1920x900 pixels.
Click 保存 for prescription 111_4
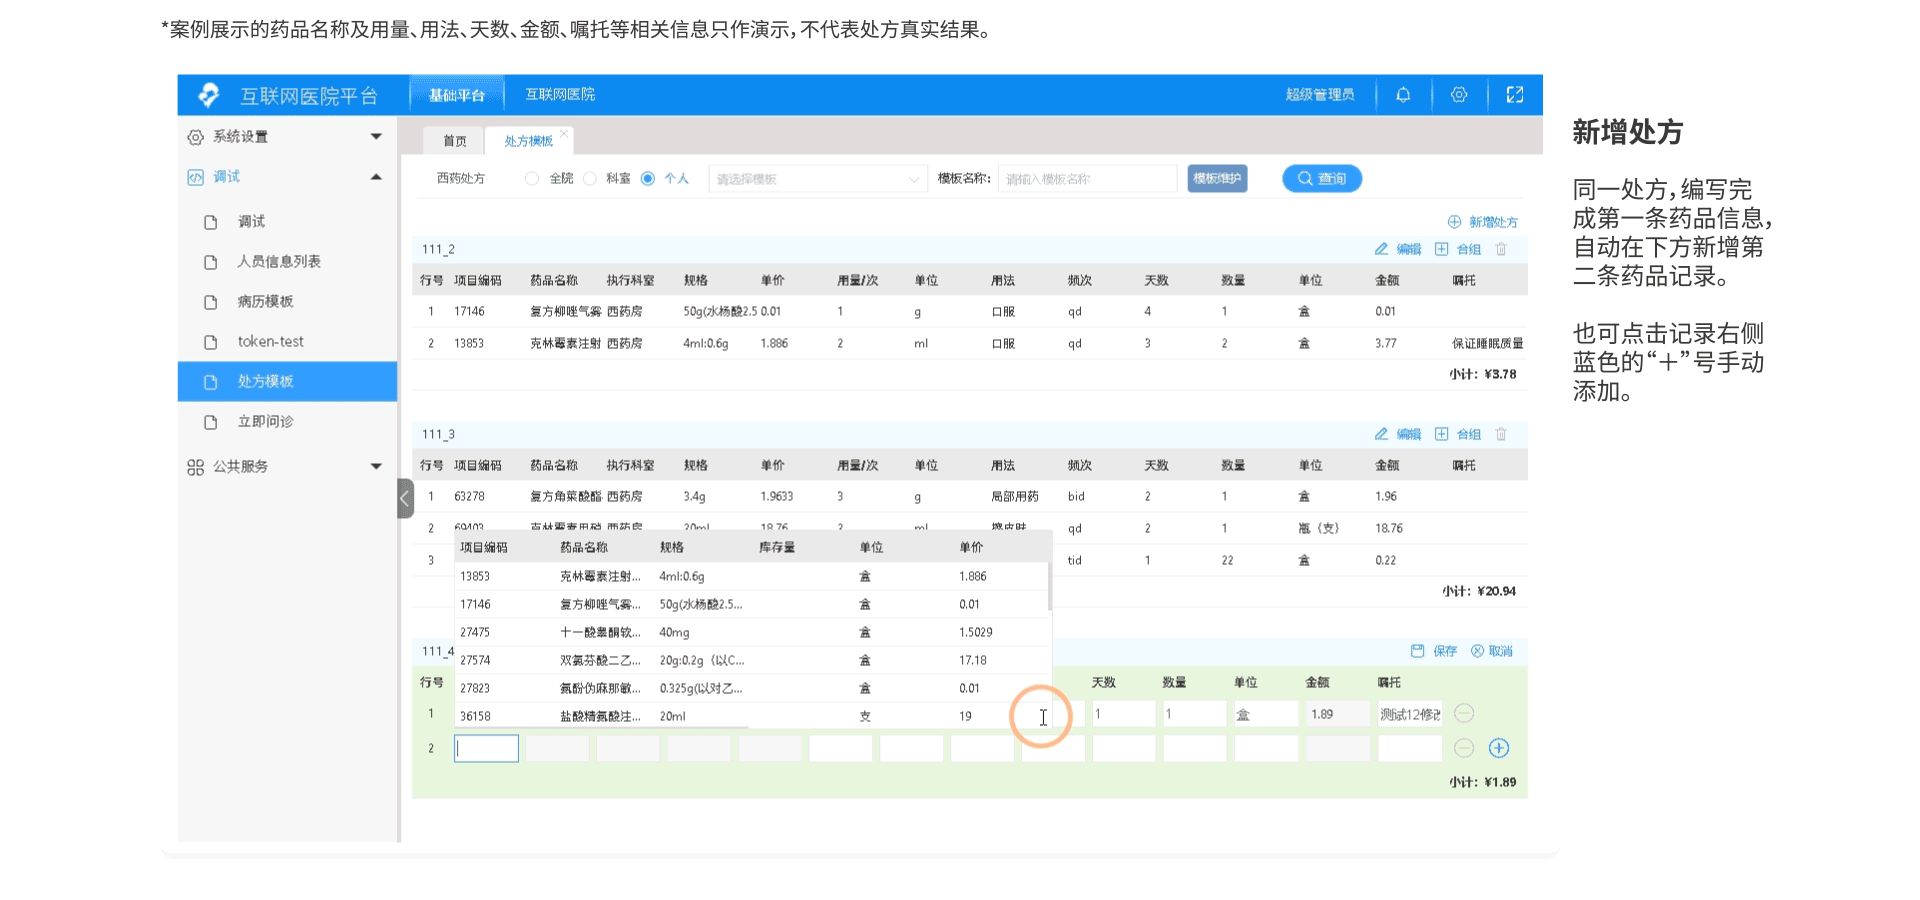(1434, 651)
